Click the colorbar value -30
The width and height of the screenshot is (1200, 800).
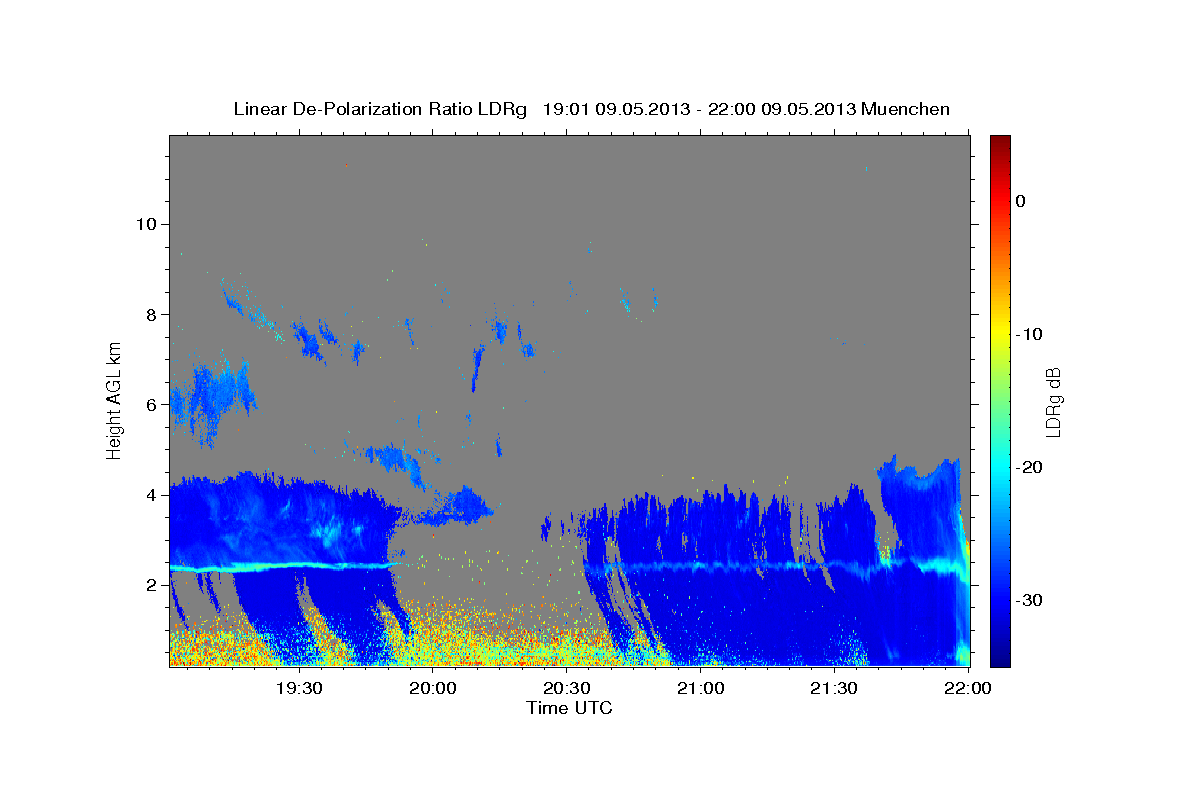[x=1029, y=600]
